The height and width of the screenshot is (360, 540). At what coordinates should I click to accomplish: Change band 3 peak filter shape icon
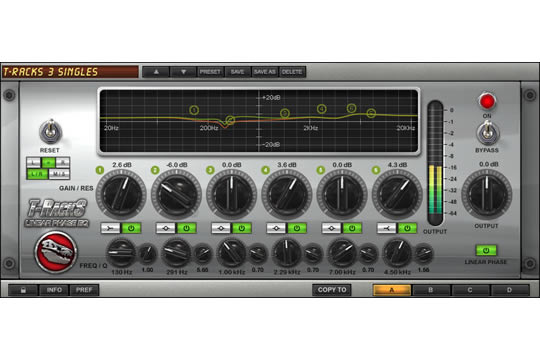coord(221,228)
